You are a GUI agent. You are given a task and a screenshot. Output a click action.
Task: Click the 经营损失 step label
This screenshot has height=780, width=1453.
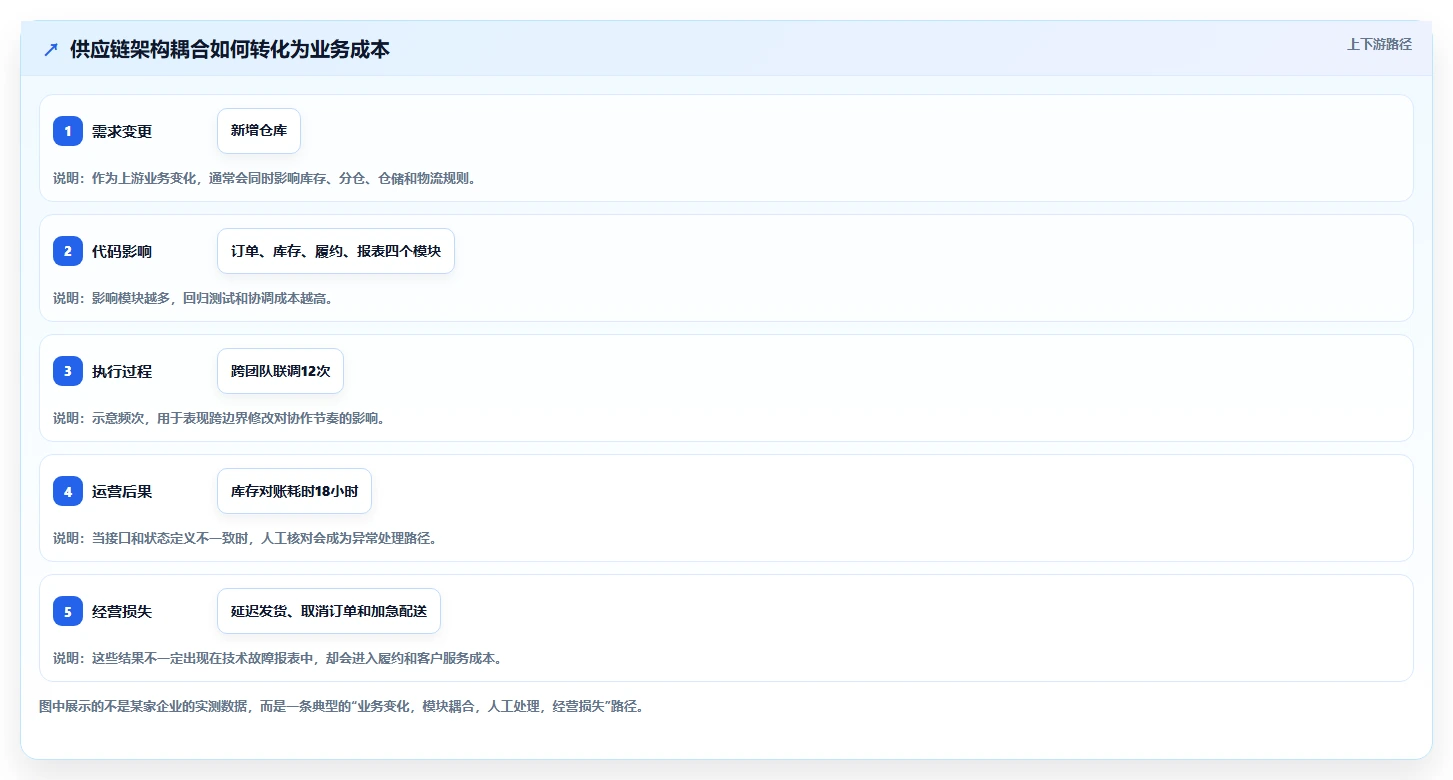point(122,611)
